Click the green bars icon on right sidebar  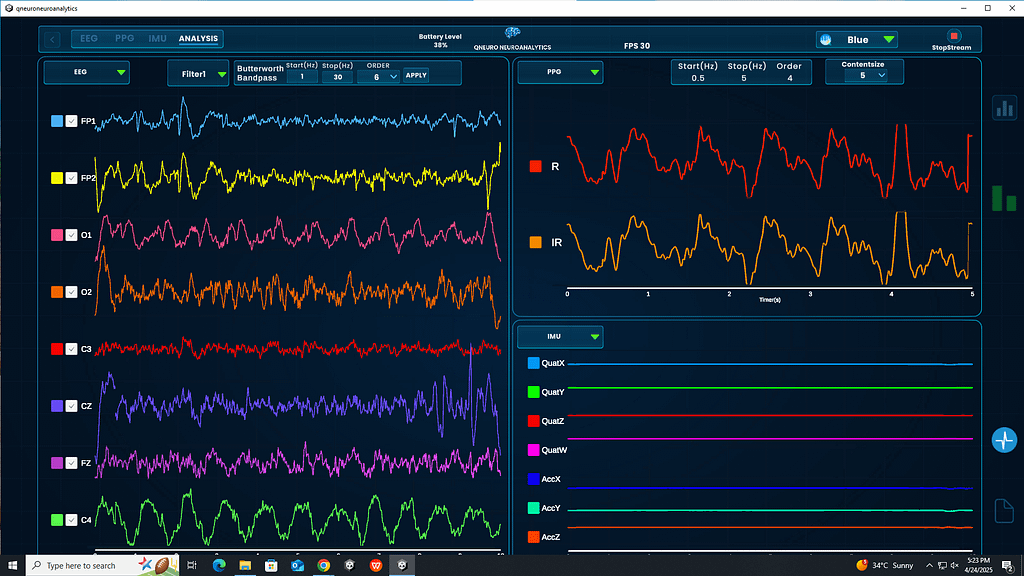(1003, 198)
